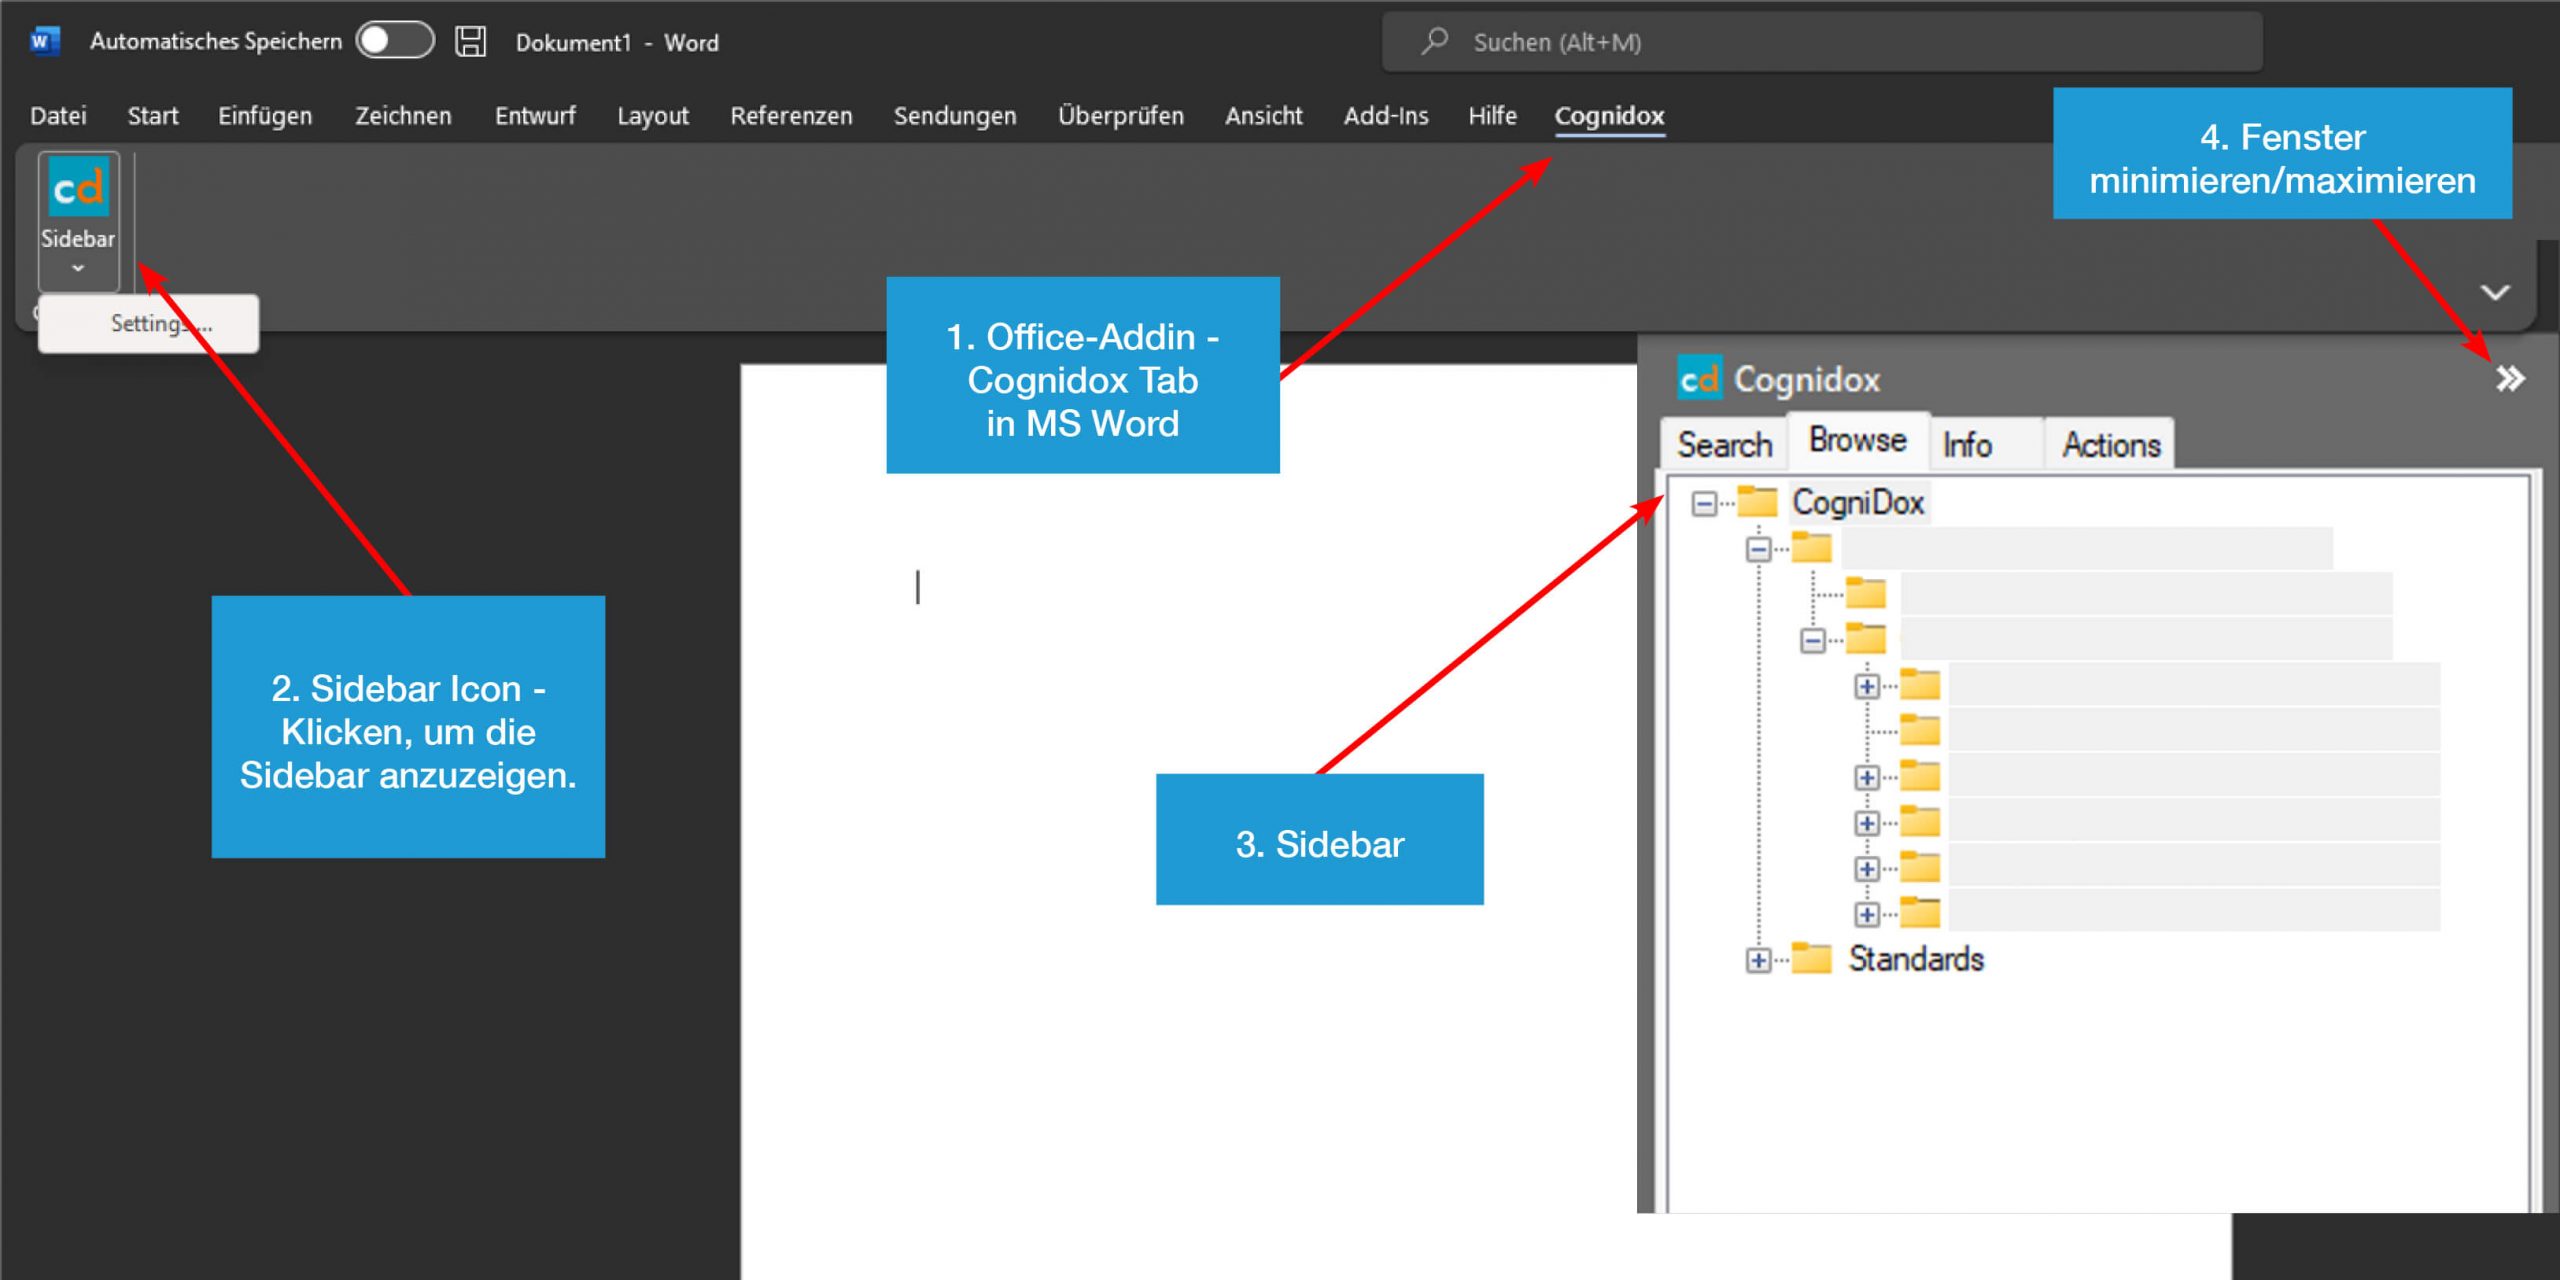Open the Search tab in the Cognidox panel

coord(1723,444)
